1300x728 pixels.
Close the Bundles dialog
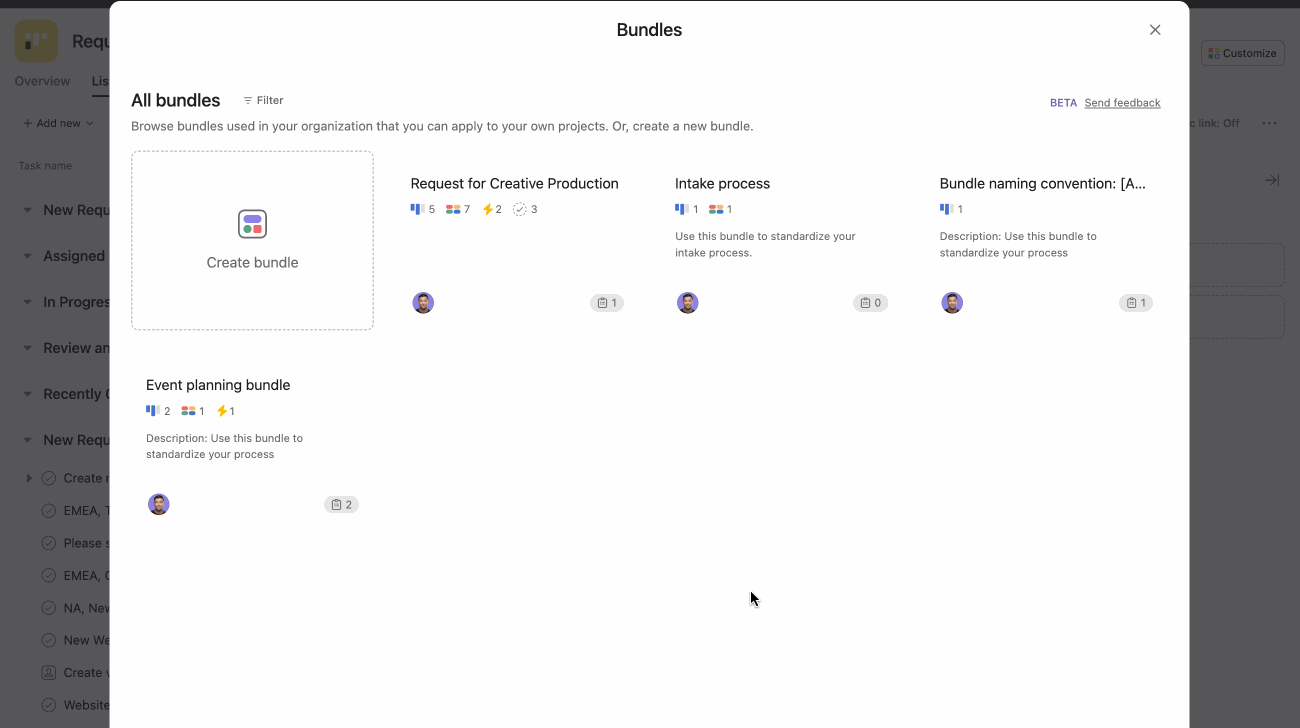pos(1155,30)
